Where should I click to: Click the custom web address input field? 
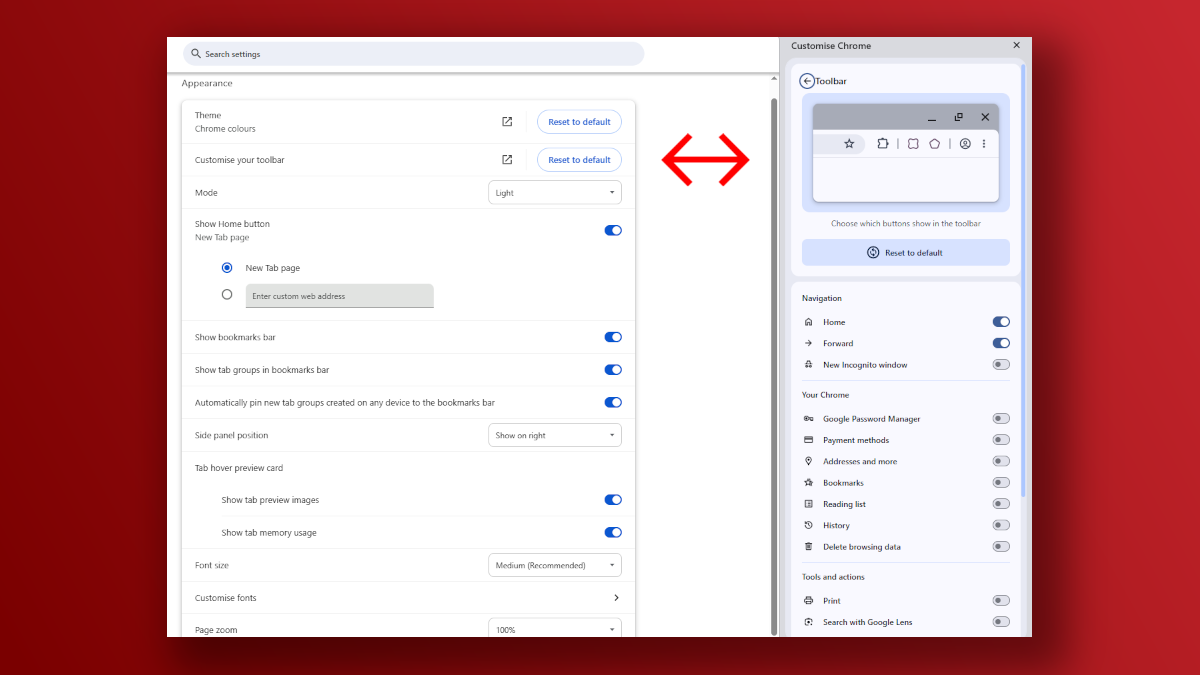click(x=340, y=295)
